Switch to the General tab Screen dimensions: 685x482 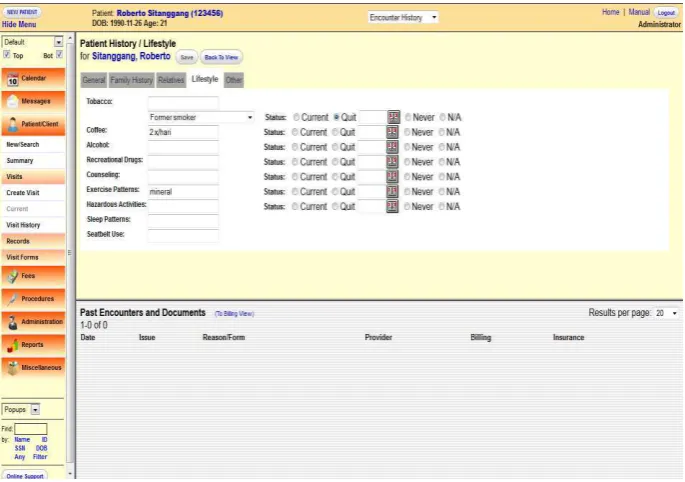pos(93,80)
